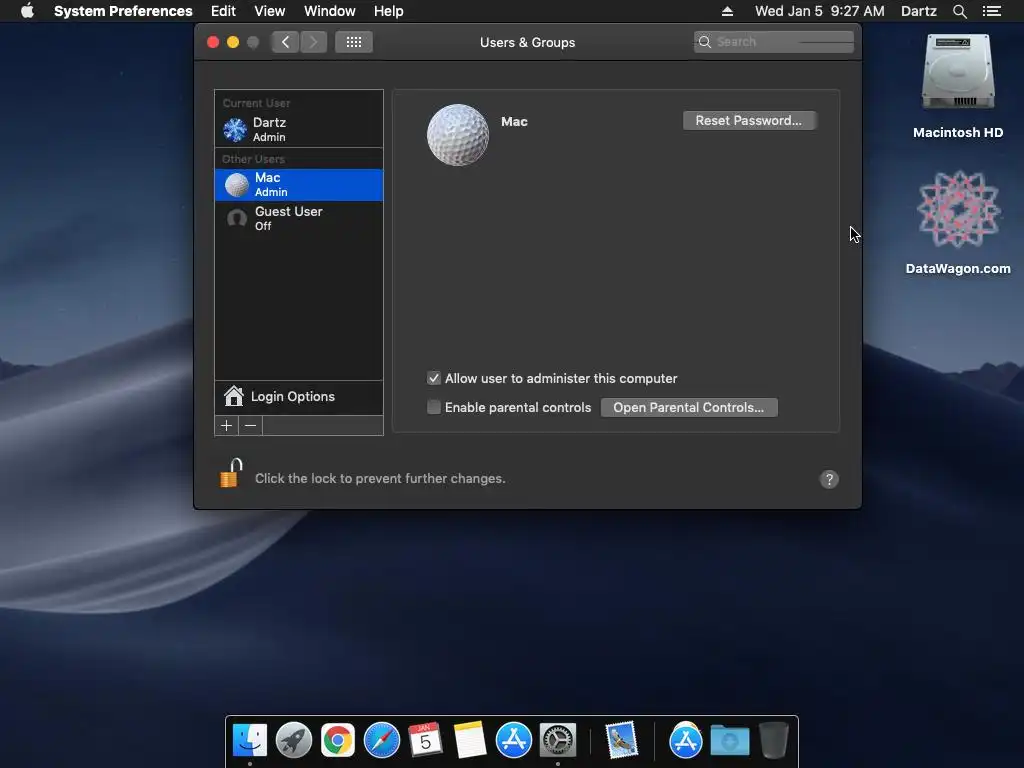Screen dimensions: 1024x768
Task: Toggle Allow user to administer this computer
Action: pyautogui.click(x=434, y=378)
